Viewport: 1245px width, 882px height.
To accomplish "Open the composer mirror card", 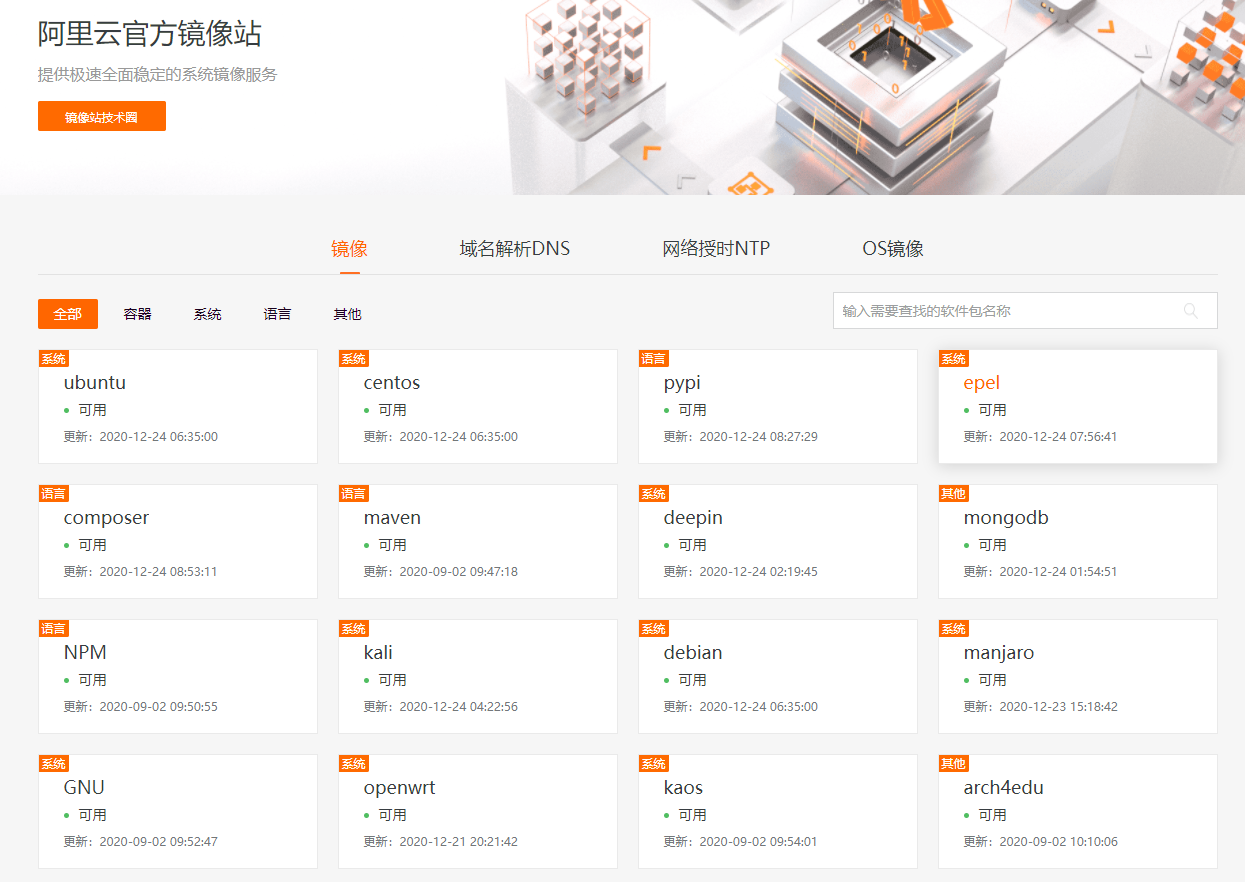I will pos(178,542).
